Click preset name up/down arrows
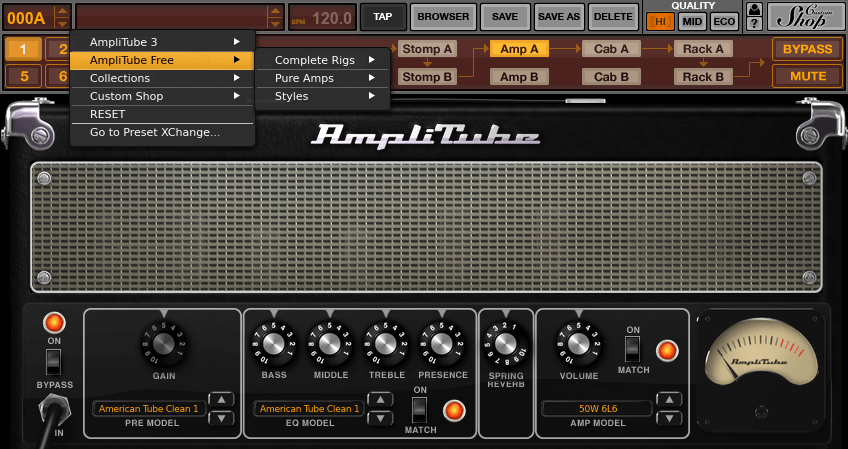The width and height of the screenshot is (848, 449). (276, 17)
